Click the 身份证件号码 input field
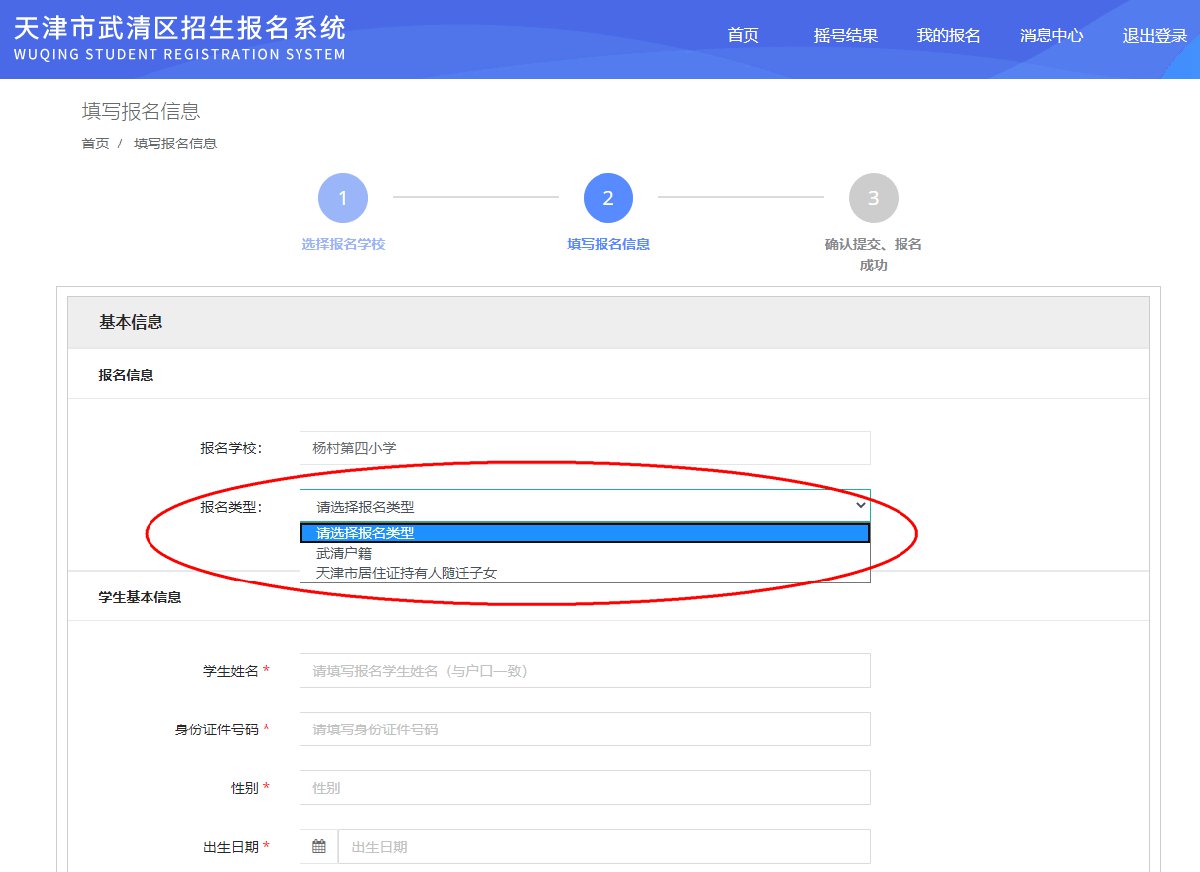1200x872 pixels. (584, 729)
